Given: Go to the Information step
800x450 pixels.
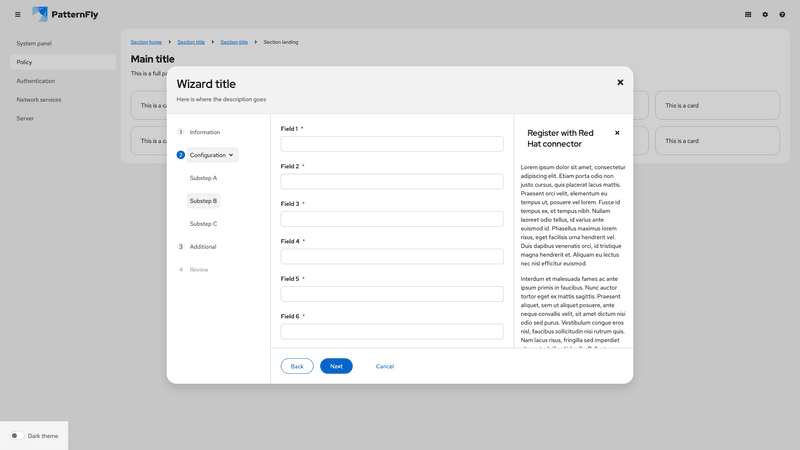Looking at the screenshot, I should (x=204, y=132).
